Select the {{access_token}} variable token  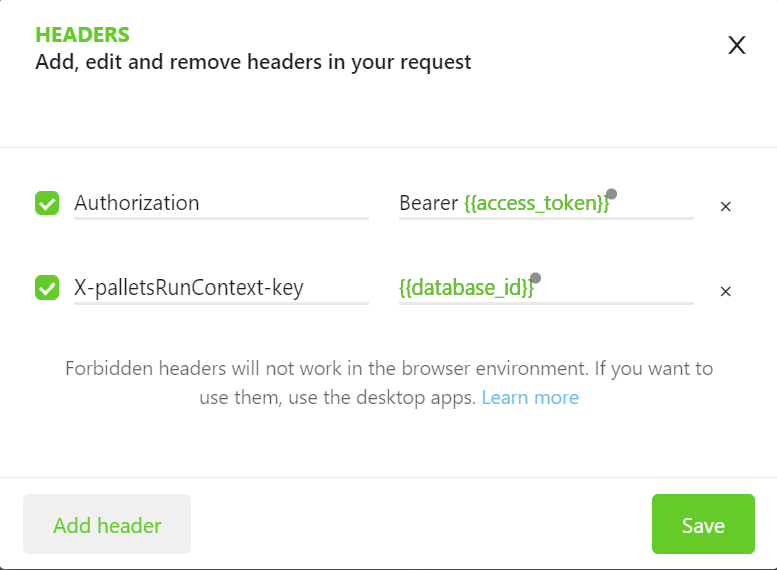[535, 204]
